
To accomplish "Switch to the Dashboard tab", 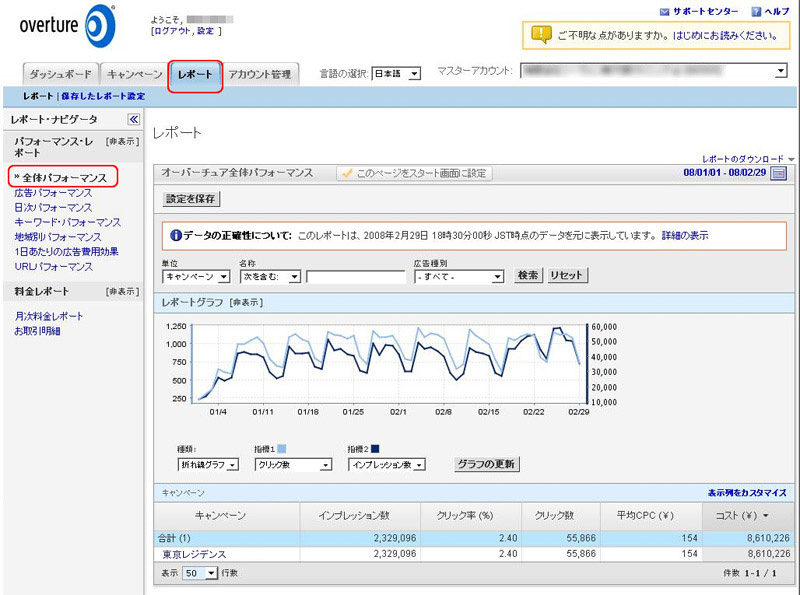I will click(x=61, y=75).
